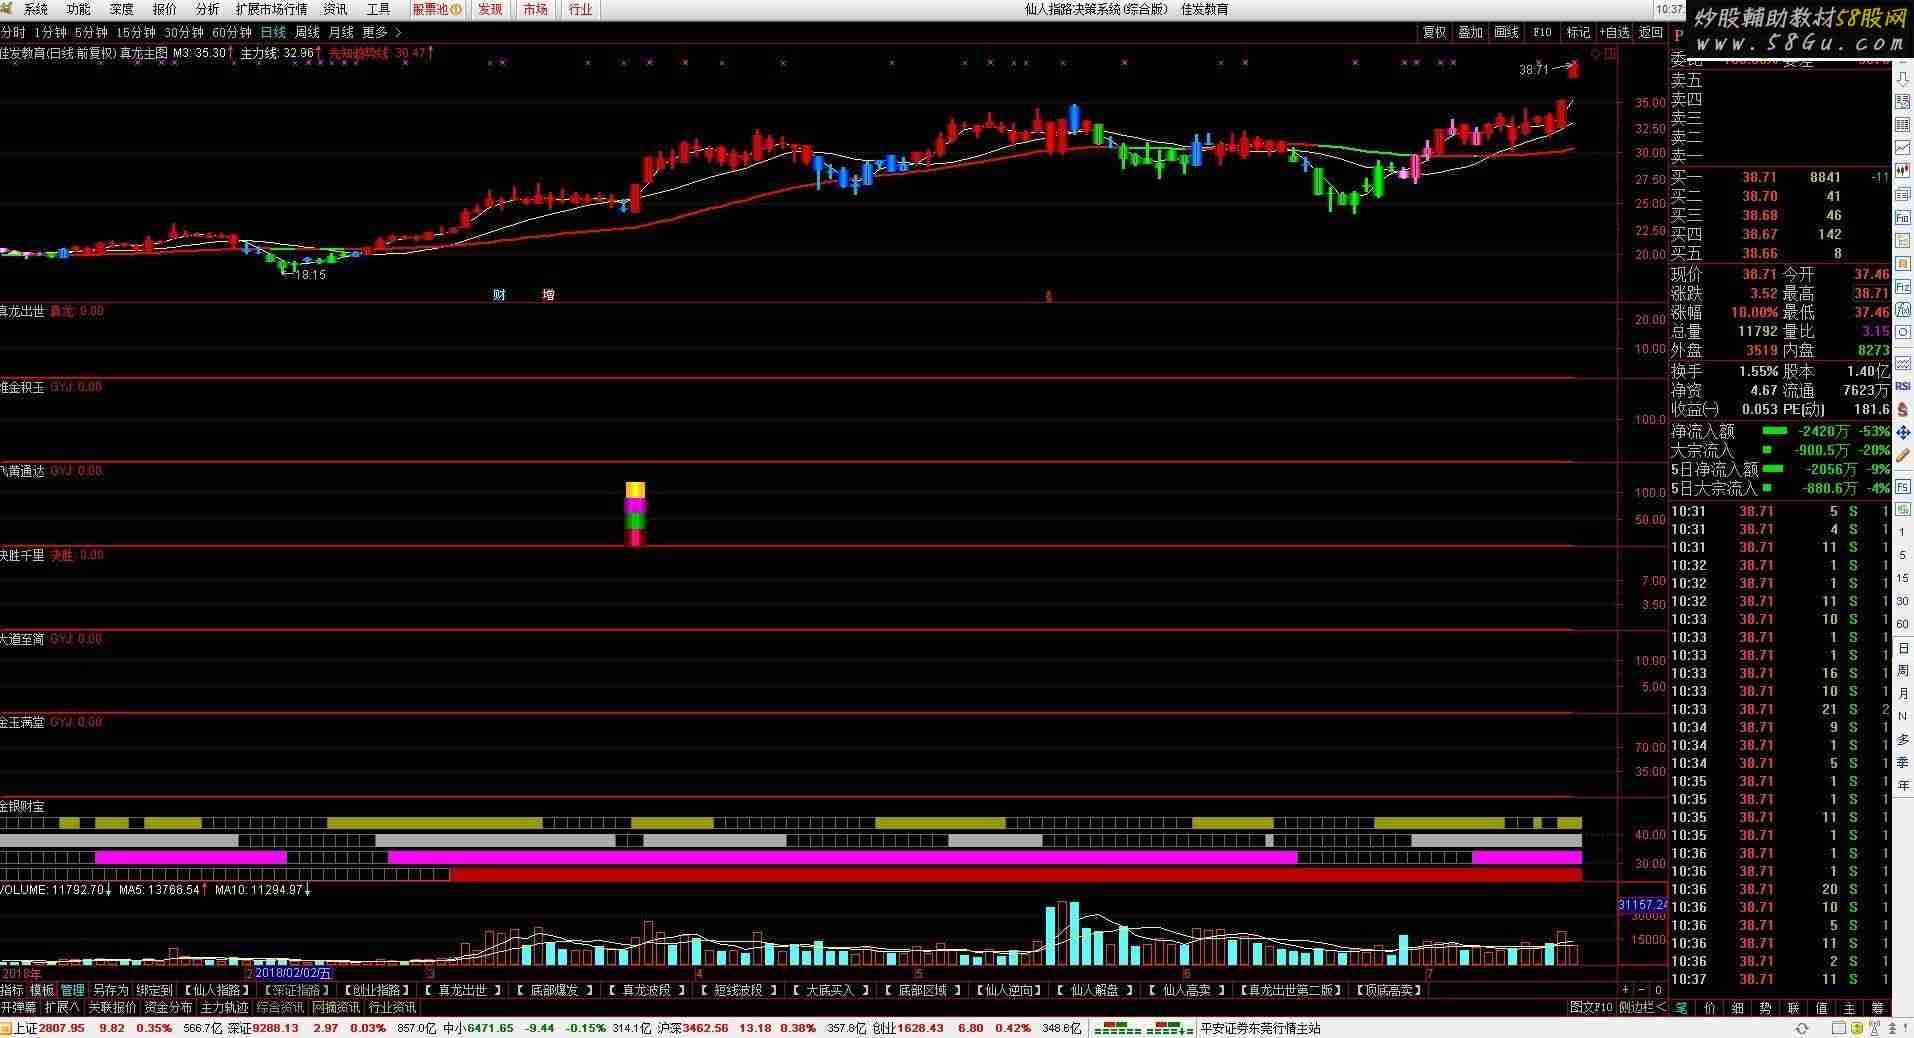This screenshot has width=1914, height=1038.
Task: Select the 周 period in right sidebar
Action: pyautogui.click(x=1903, y=671)
